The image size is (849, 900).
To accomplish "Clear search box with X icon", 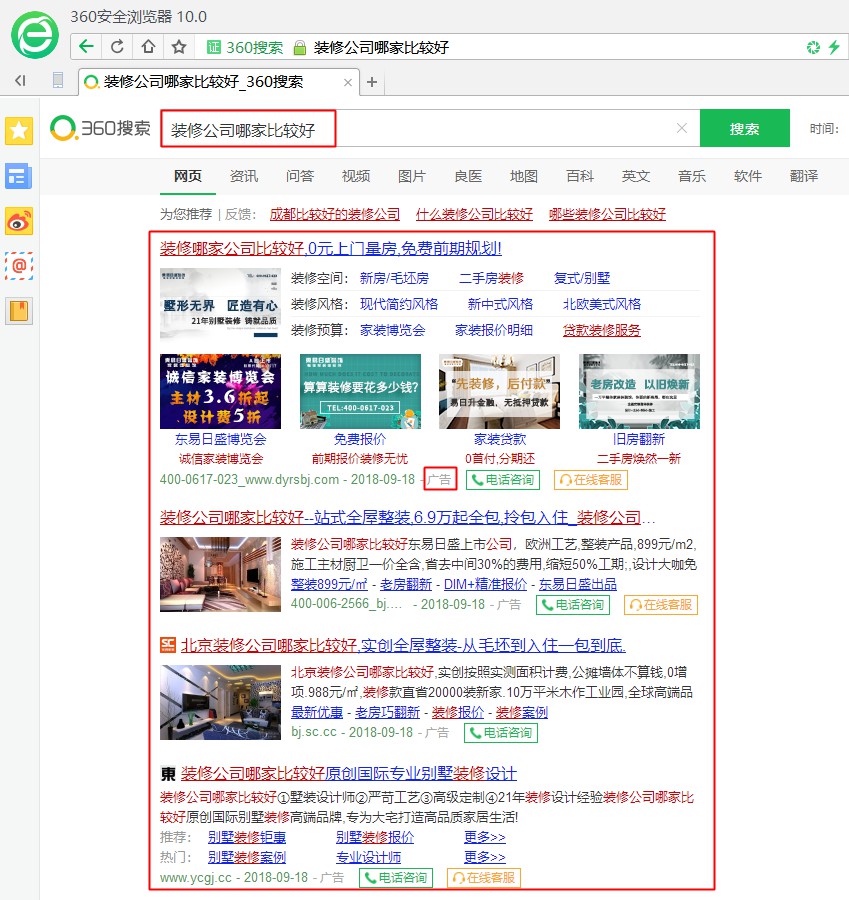I will pos(681,128).
